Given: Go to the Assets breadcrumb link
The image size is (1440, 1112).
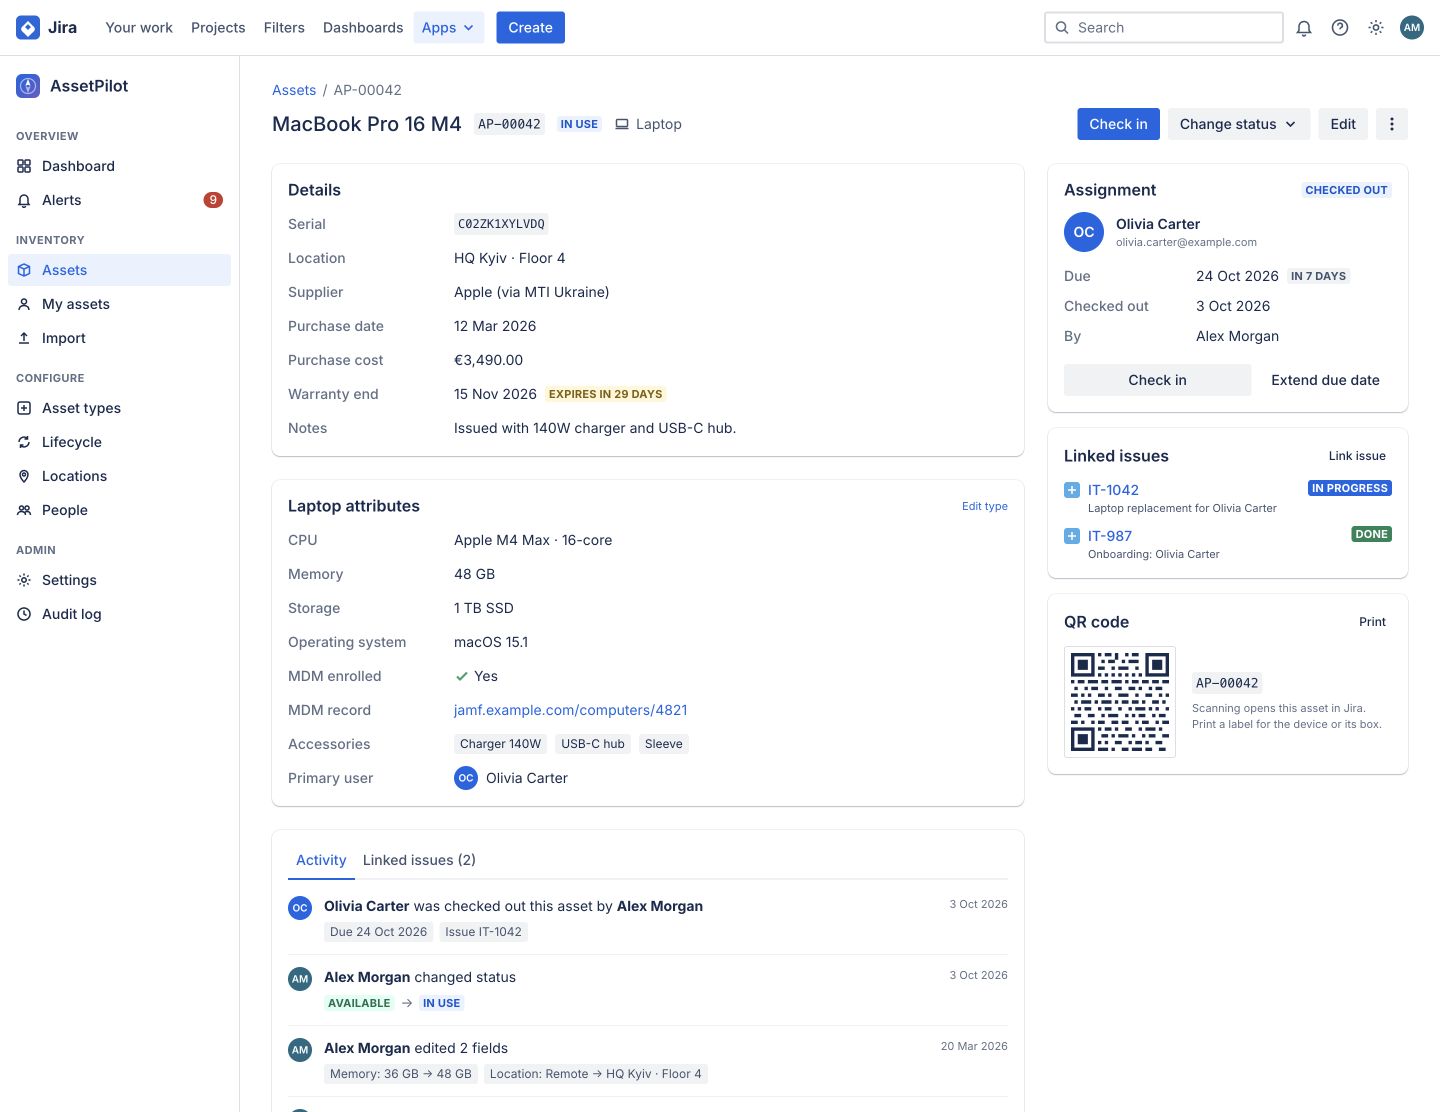Looking at the screenshot, I should (294, 90).
